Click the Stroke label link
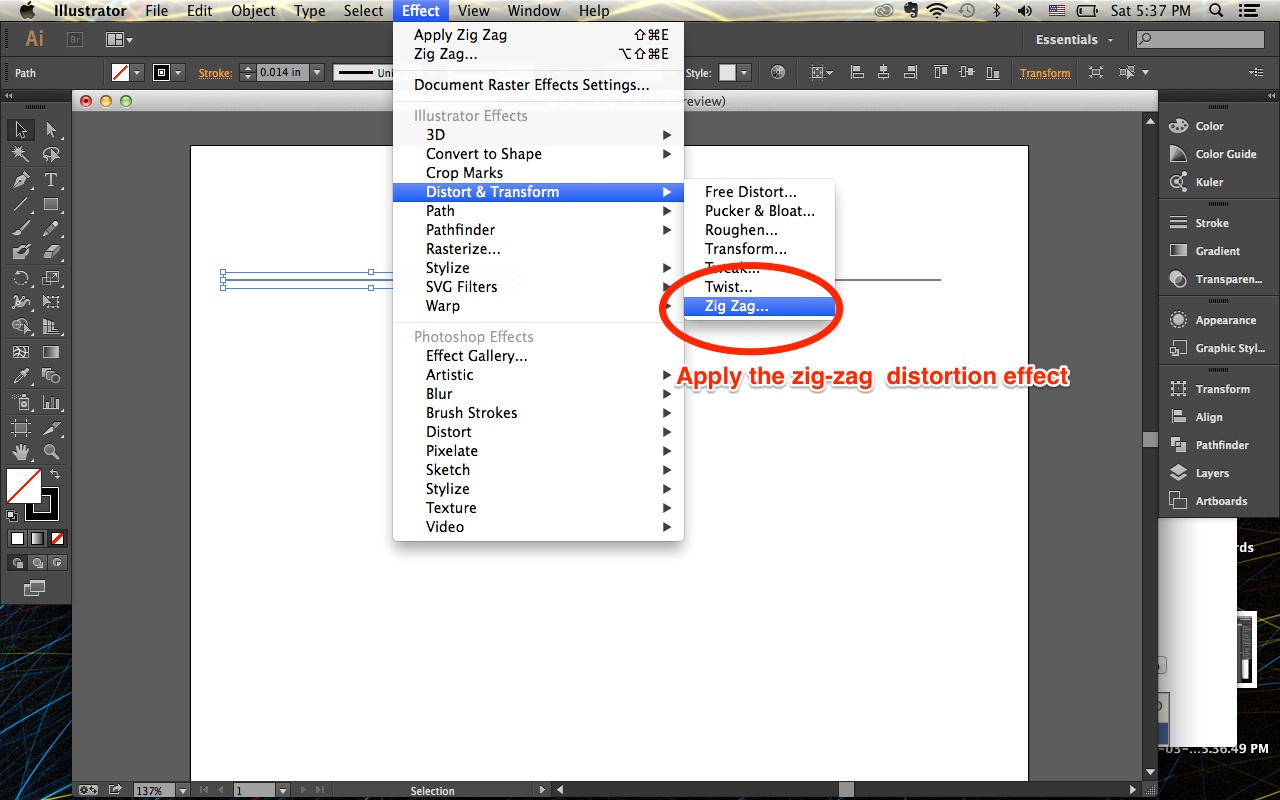The image size is (1280, 800). 215,73
